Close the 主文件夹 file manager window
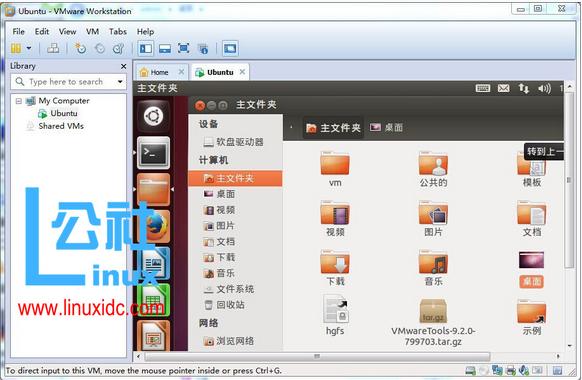 point(200,105)
